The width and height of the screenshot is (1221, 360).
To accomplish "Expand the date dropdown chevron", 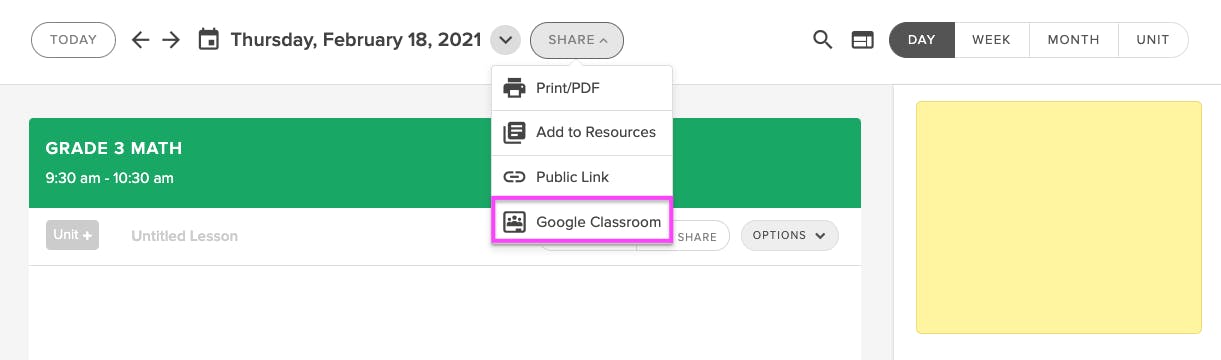I will pos(506,40).
